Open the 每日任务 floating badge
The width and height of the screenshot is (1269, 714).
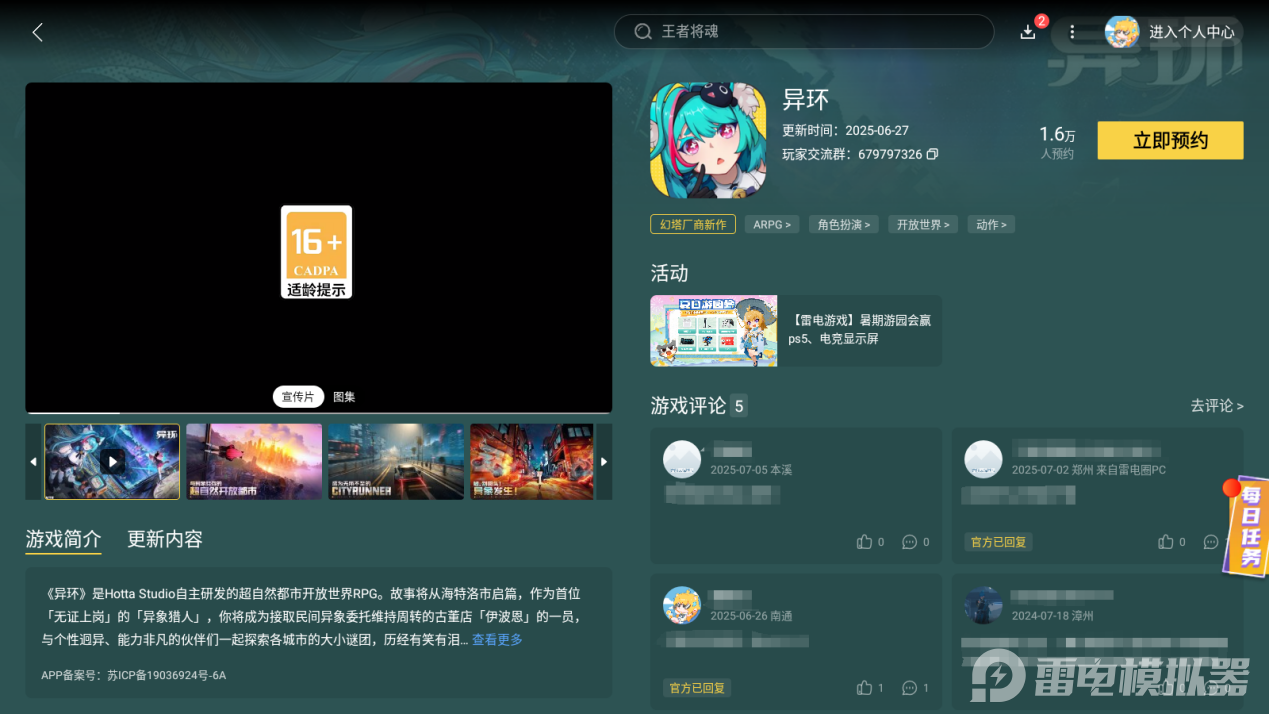[x=1247, y=527]
